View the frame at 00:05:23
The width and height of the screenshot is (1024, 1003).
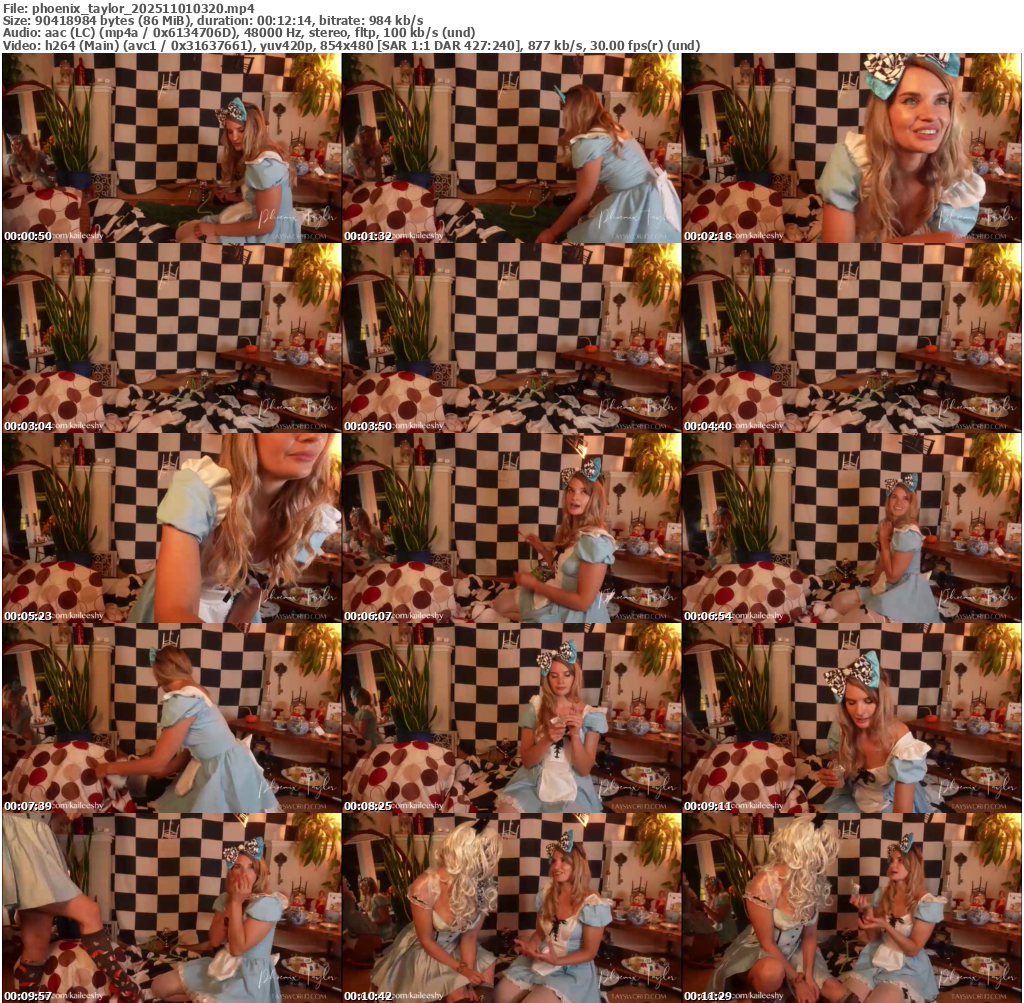point(172,528)
